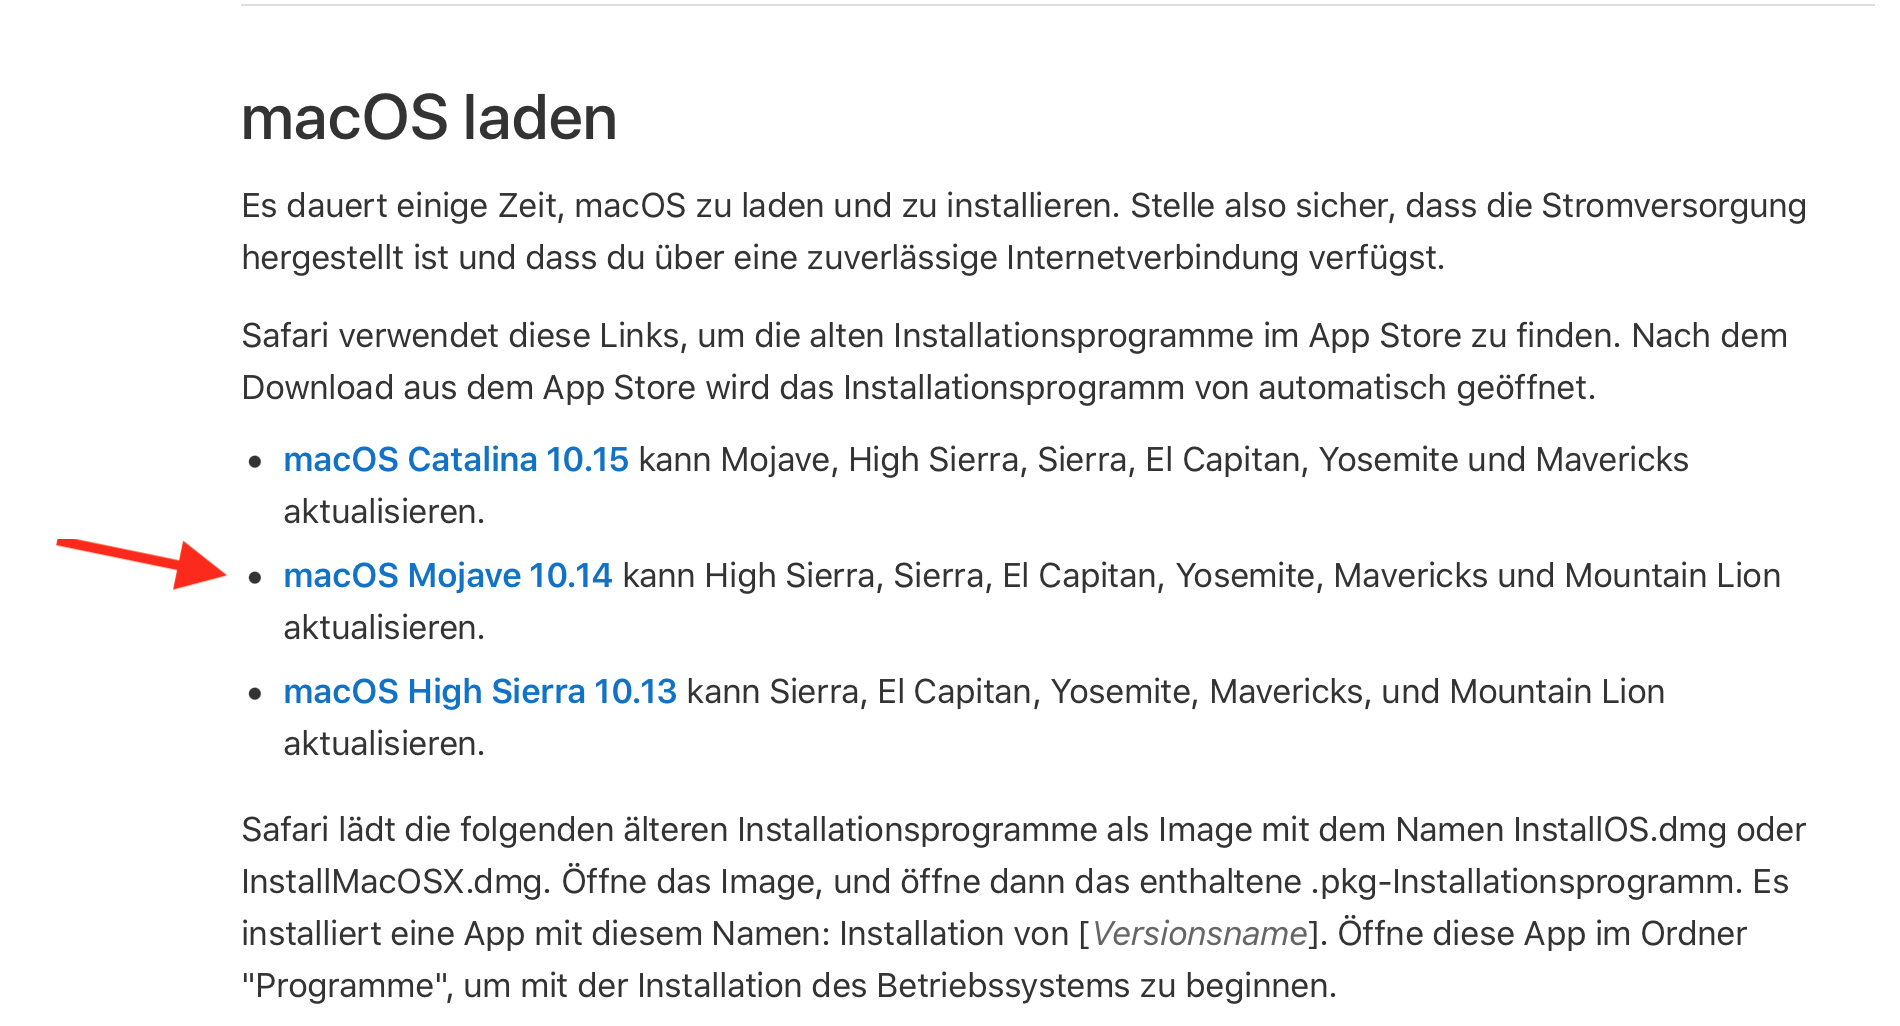The width and height of the screenshot is (1900, 1026).
Task: Click "Mountain Lion" in the High Sierra line
Action: [1557, 692]
